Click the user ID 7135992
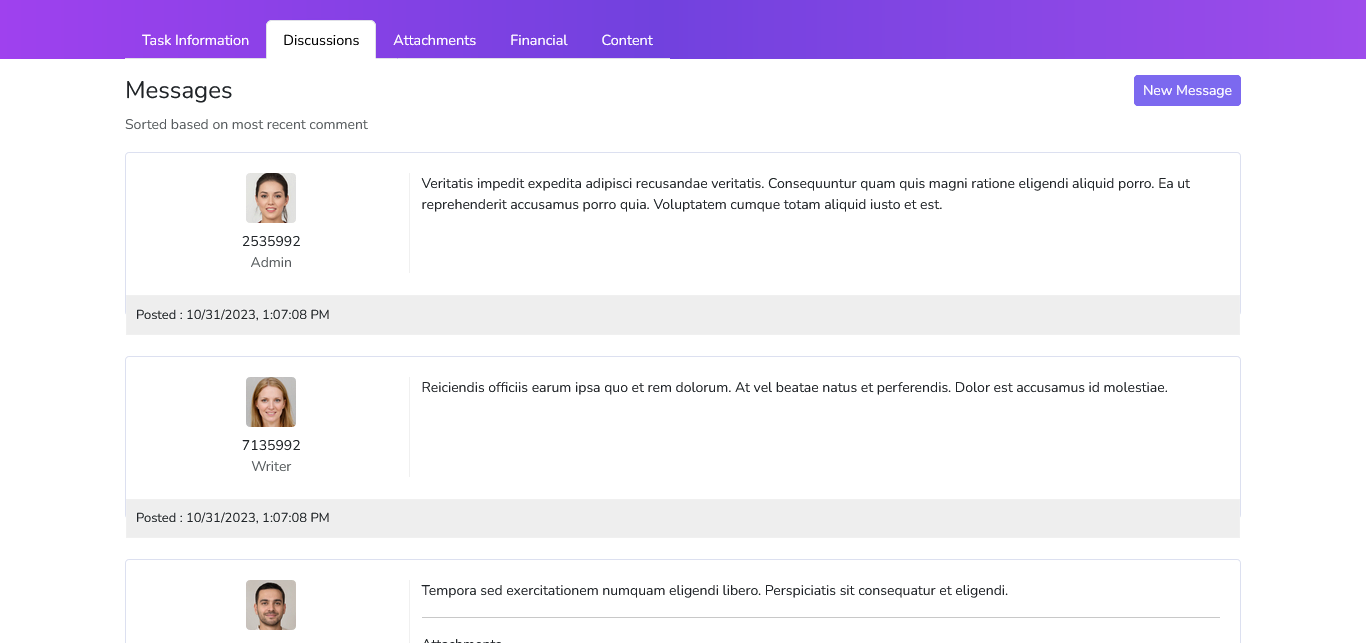The height and width of the screenshot is (643, 1366). coord(271,445)
